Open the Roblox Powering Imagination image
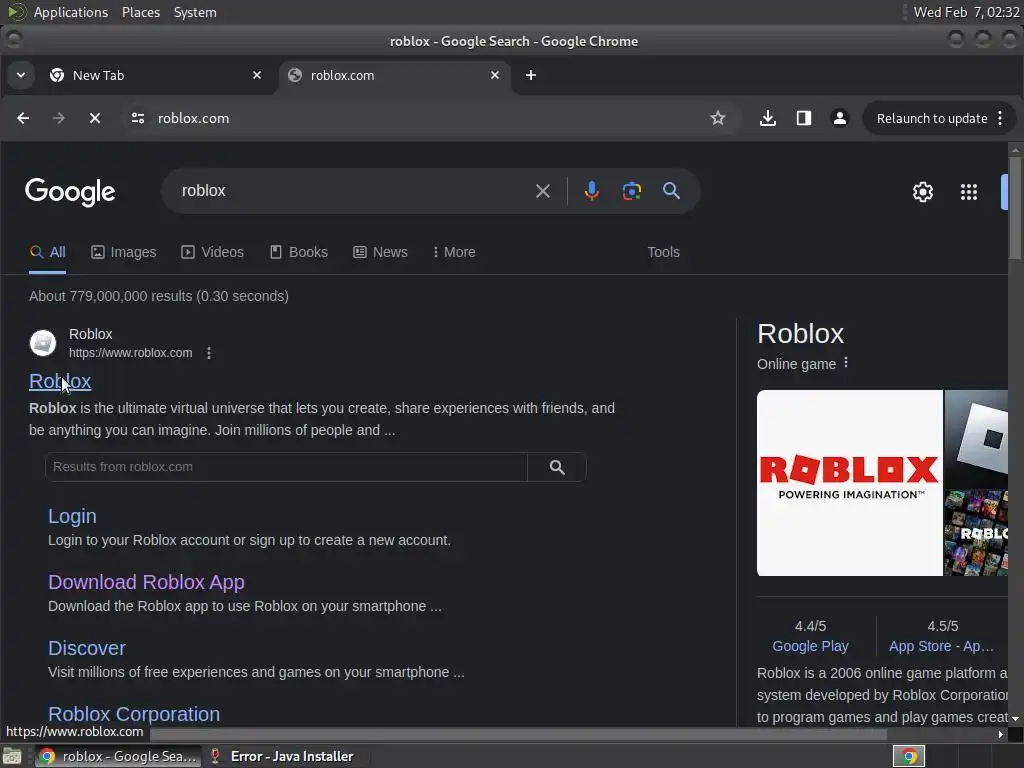 point(849,483)
